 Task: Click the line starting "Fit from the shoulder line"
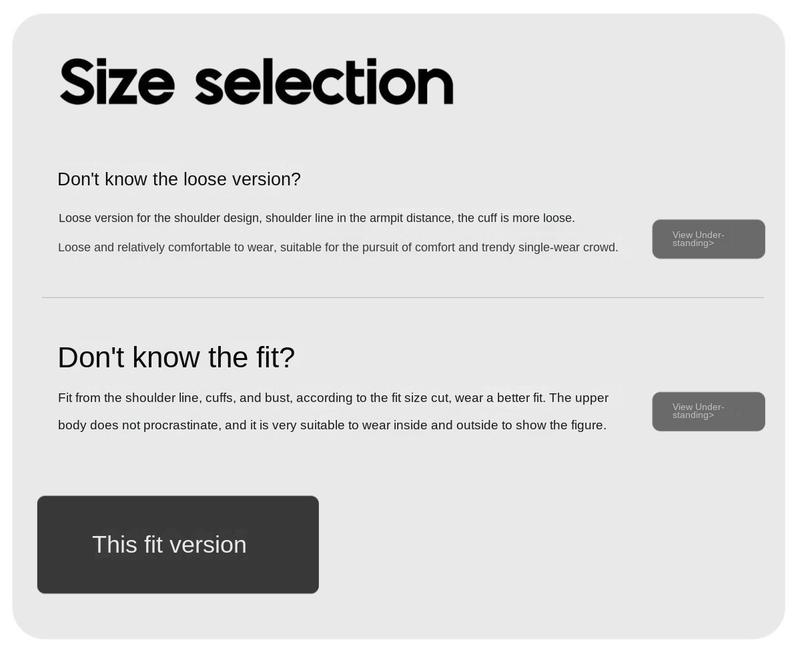tap(333, 397)
